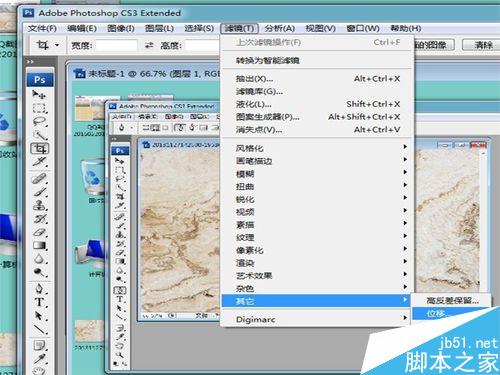Select the History Brush tool

tap(39, 219)
